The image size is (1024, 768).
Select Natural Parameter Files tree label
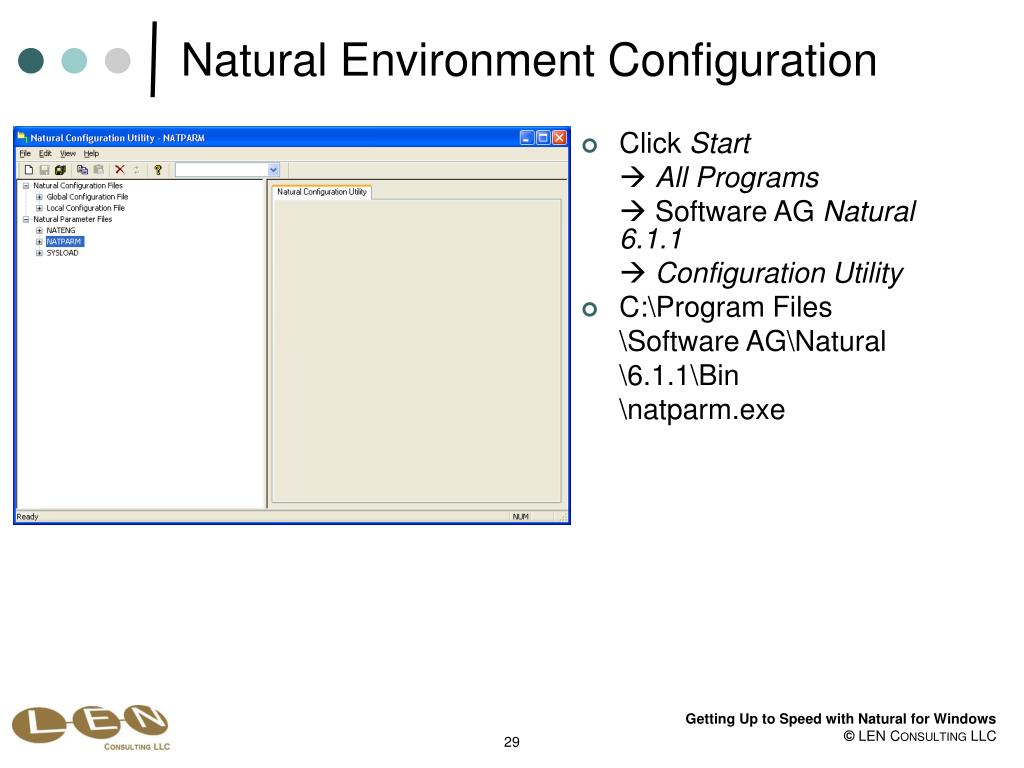pos(72,219)
